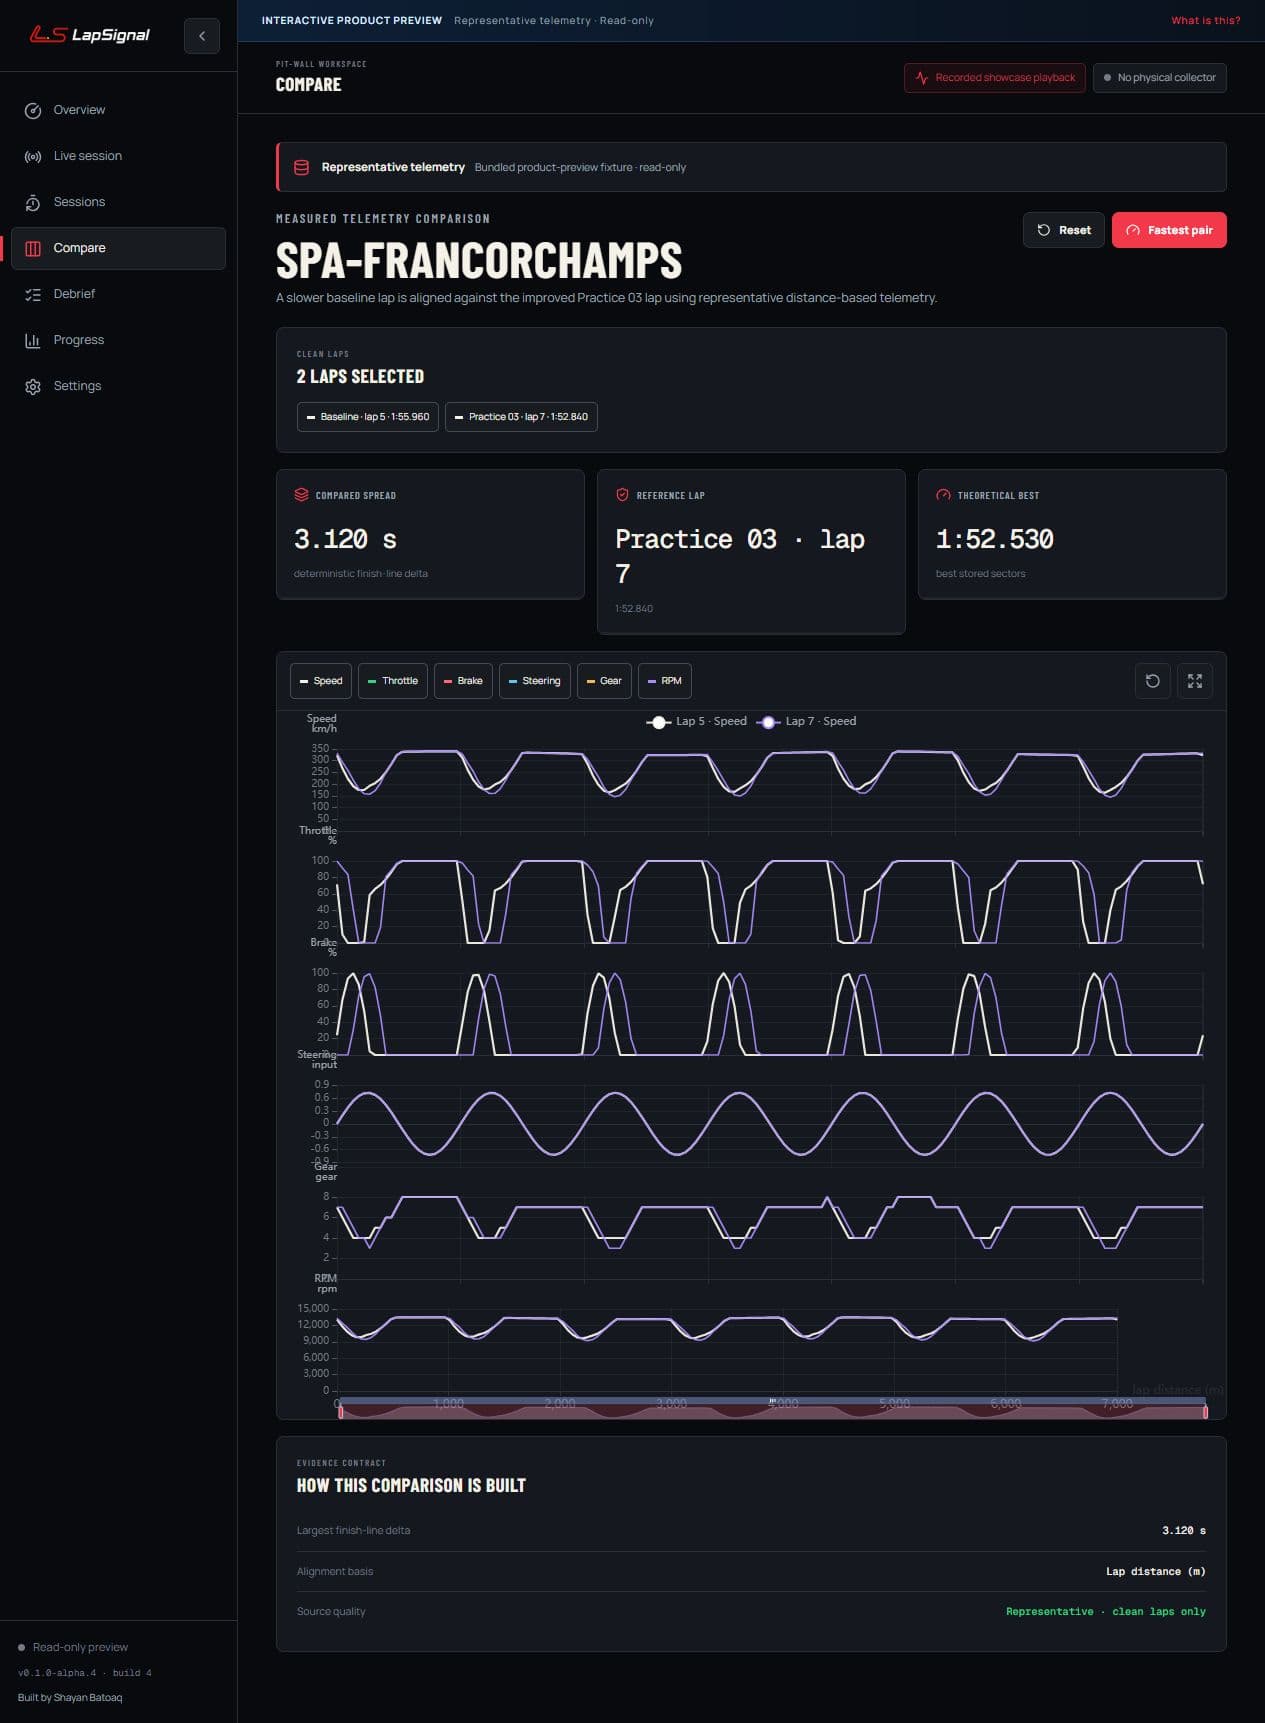1265x1723 pixels.
Task: Click the 1:52.530 theoretical best value
Action: (995, 540)
